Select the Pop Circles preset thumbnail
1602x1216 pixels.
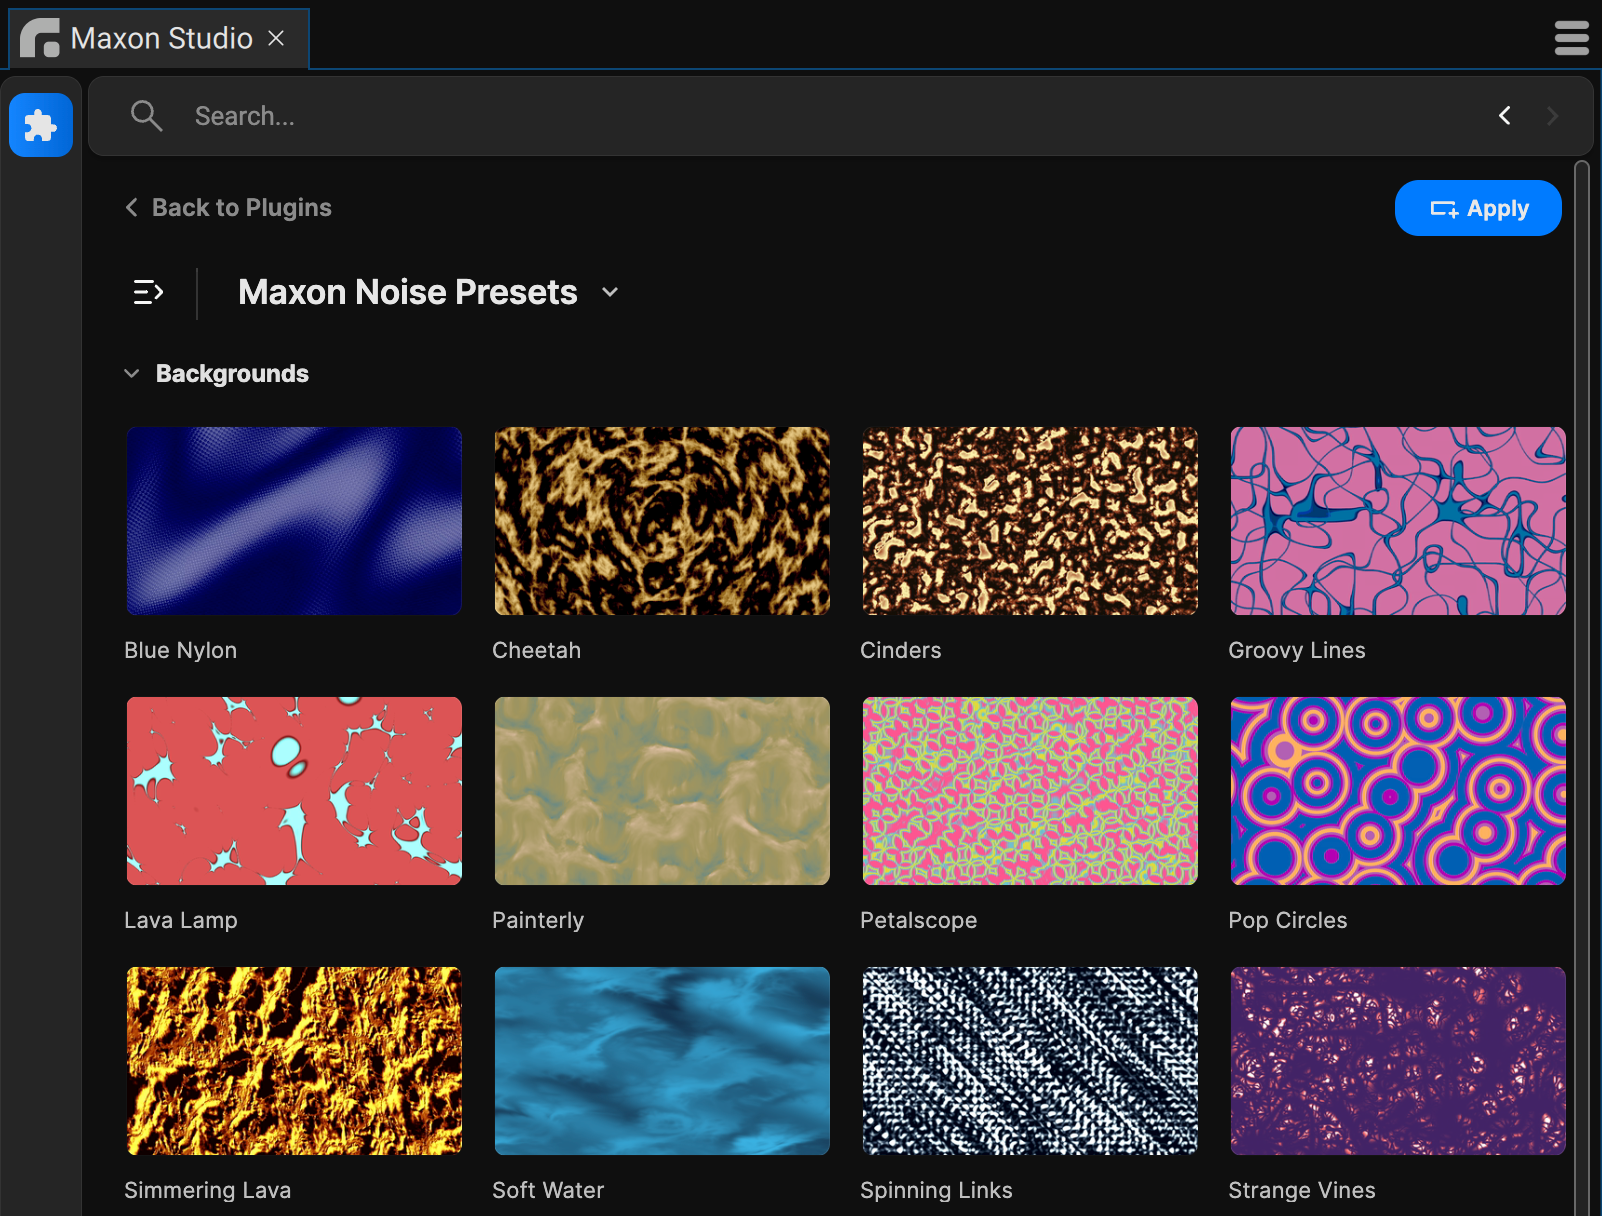pyautogui.click(x=1398, y=791)
